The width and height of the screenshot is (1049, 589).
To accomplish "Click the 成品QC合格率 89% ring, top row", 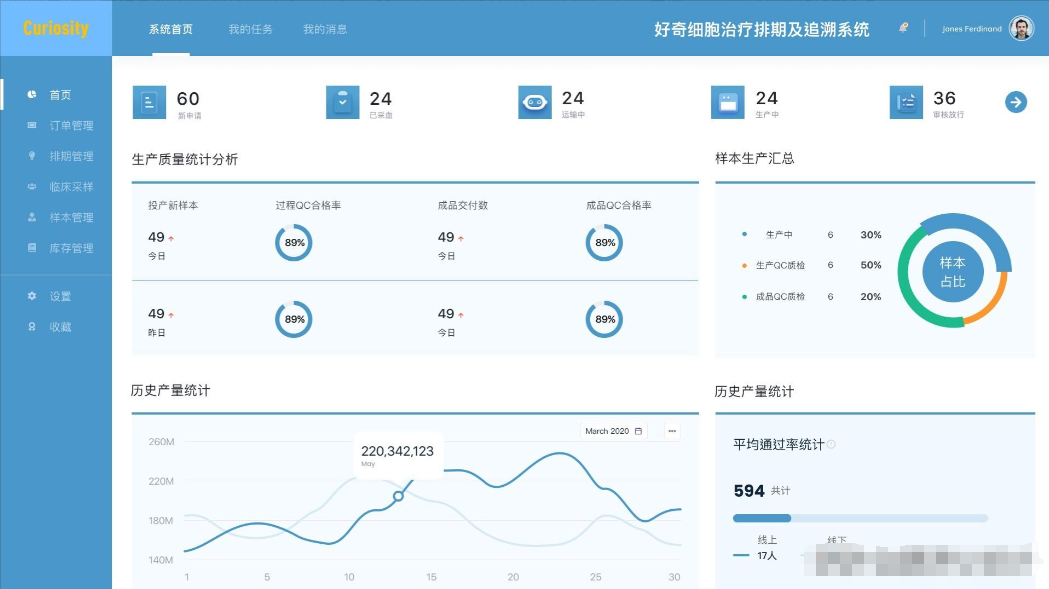I will pos(604,242).
